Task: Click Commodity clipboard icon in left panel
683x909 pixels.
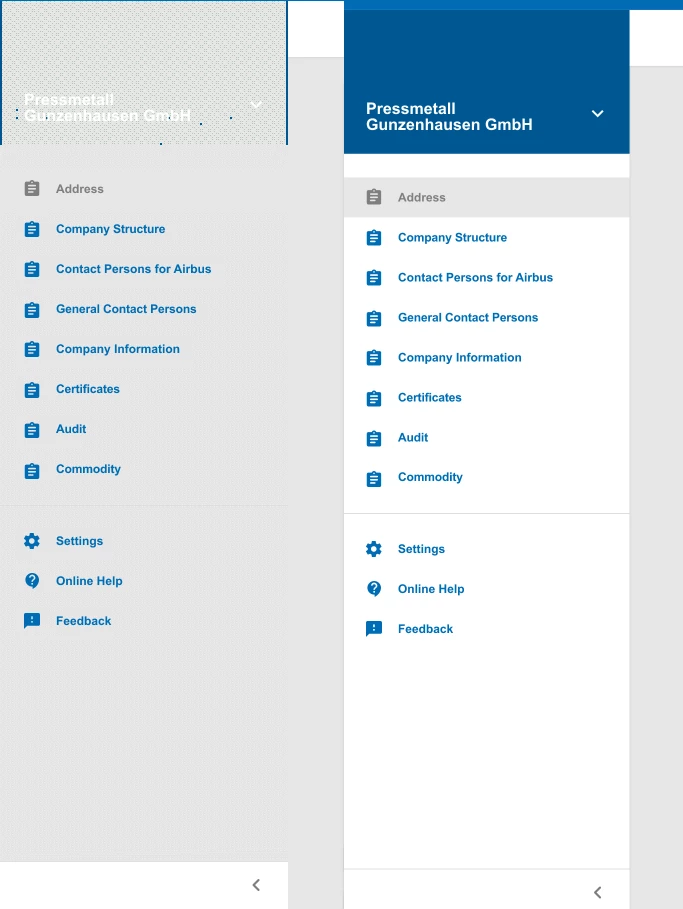Action: click(32, 470)
